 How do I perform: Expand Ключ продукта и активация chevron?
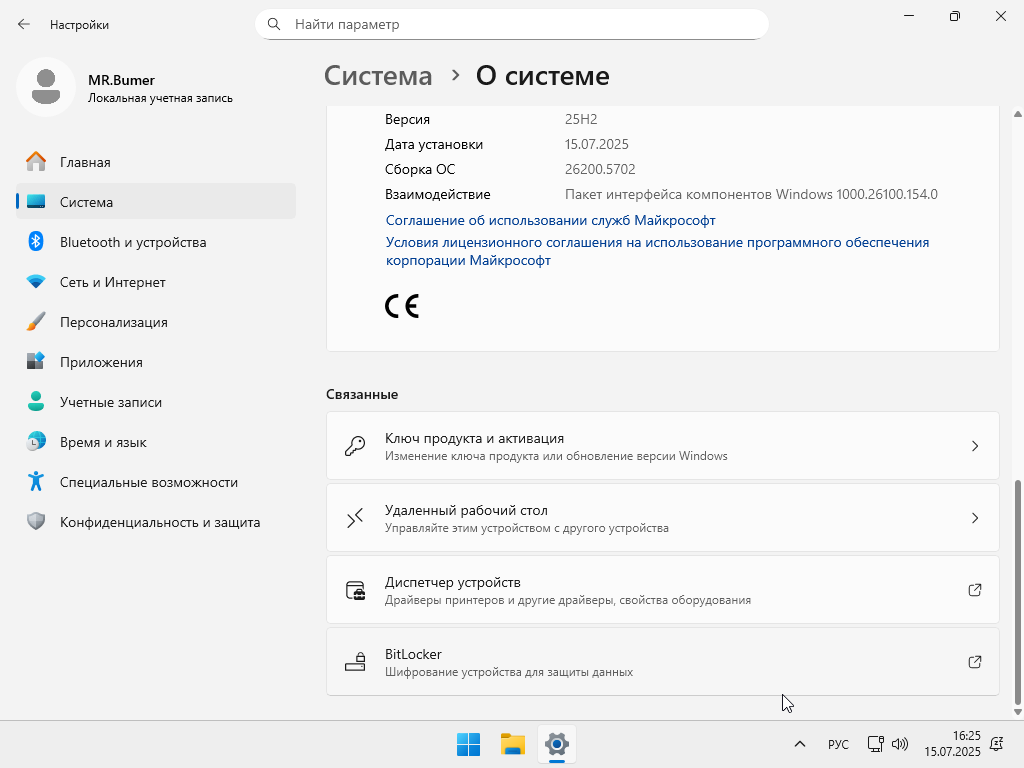[975, 446]
